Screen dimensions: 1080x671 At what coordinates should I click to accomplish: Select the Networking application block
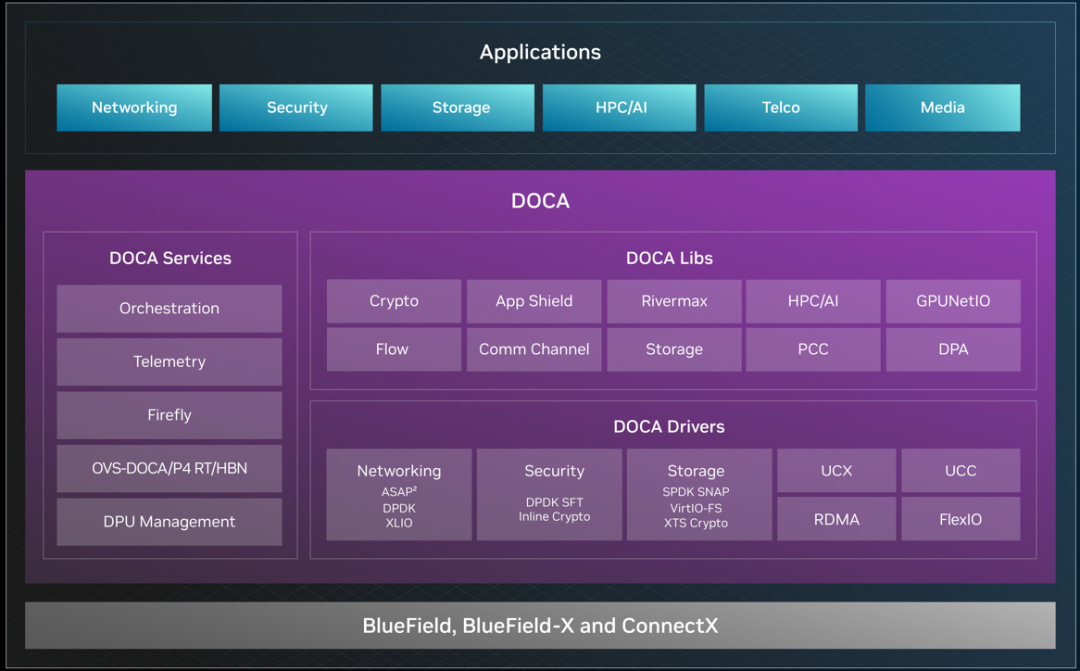point(134,107)
